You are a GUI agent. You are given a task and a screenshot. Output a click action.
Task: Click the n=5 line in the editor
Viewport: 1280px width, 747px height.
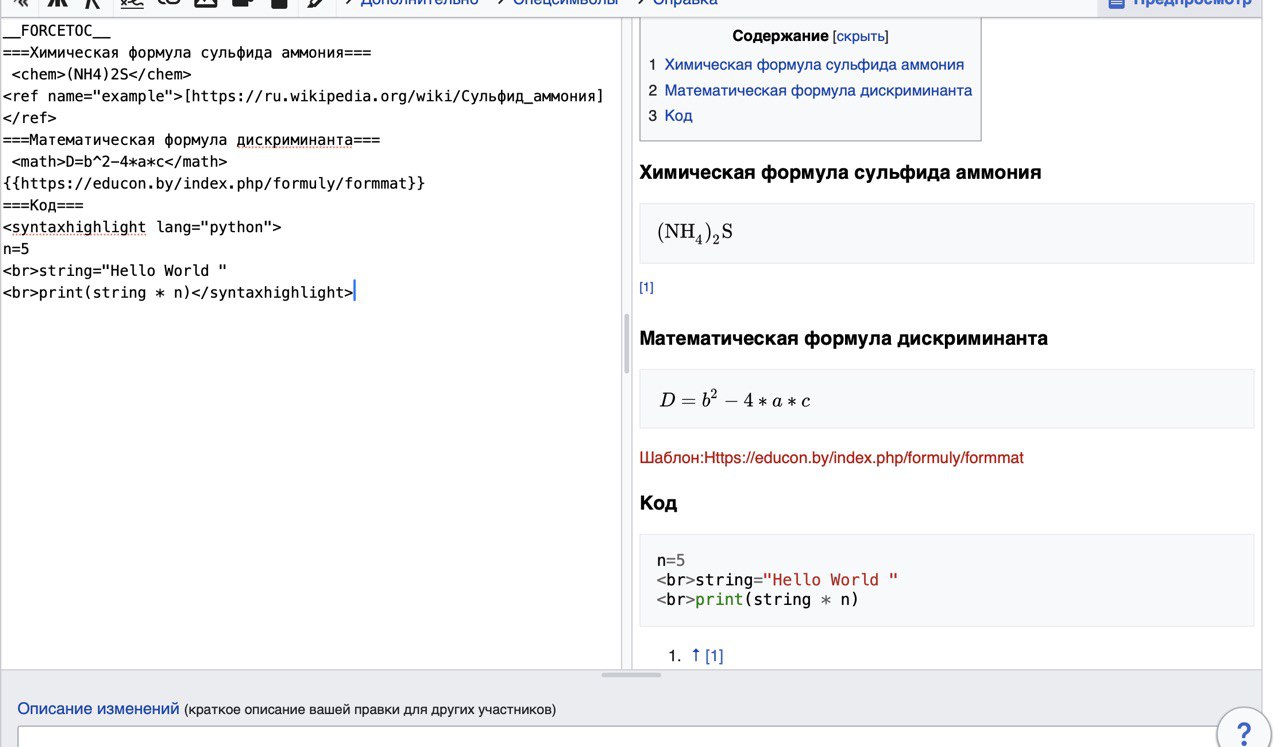(16, 249)
